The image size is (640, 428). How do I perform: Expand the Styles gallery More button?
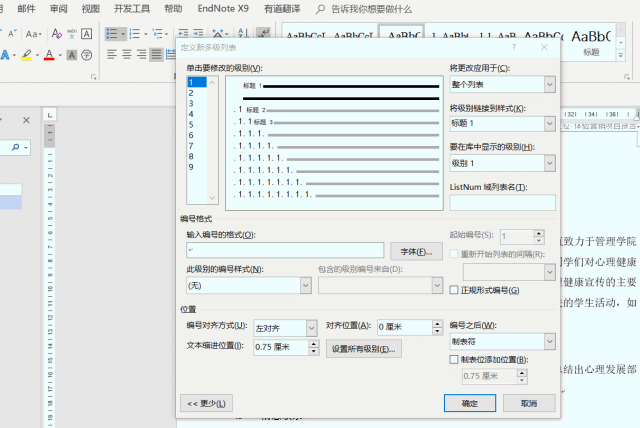pos(620,55)
